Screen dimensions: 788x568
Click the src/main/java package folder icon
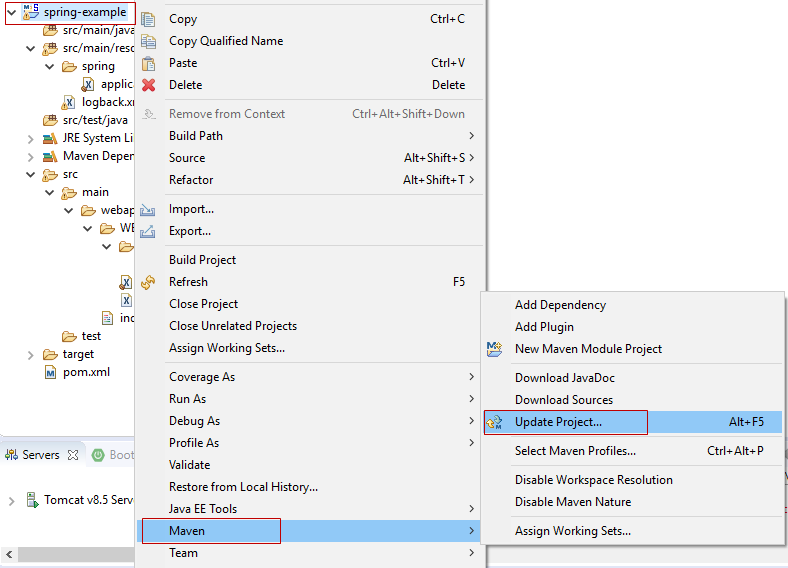click(x=50, y=30)
